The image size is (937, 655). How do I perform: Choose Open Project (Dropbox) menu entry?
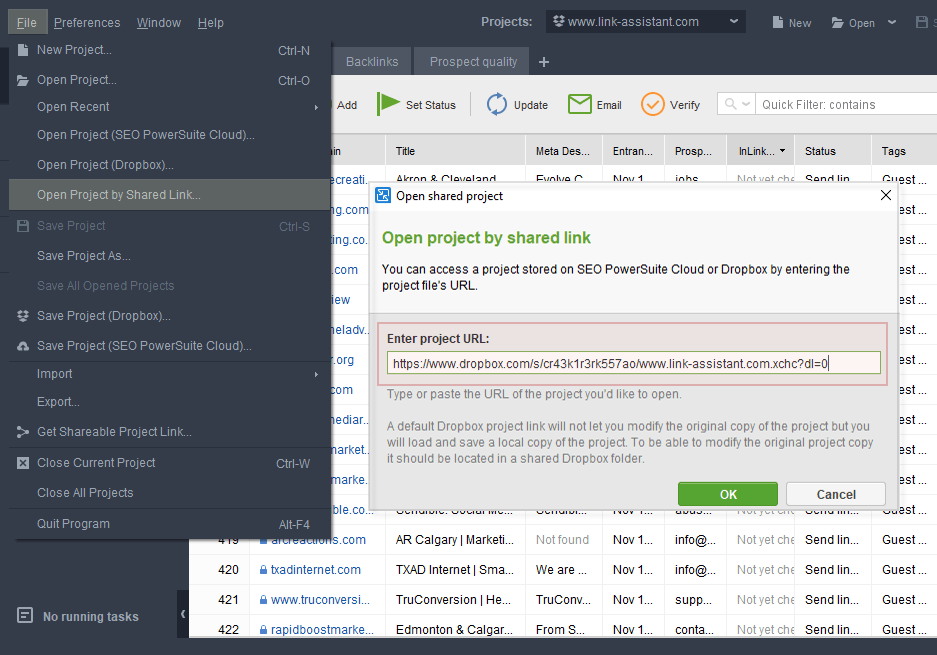pos(170,165)
